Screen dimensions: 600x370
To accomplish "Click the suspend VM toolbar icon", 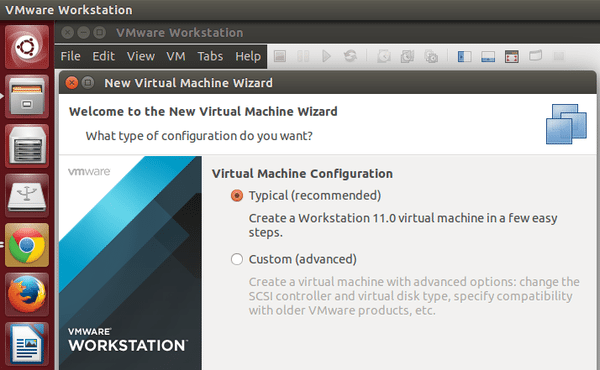I will coord(303,56).
